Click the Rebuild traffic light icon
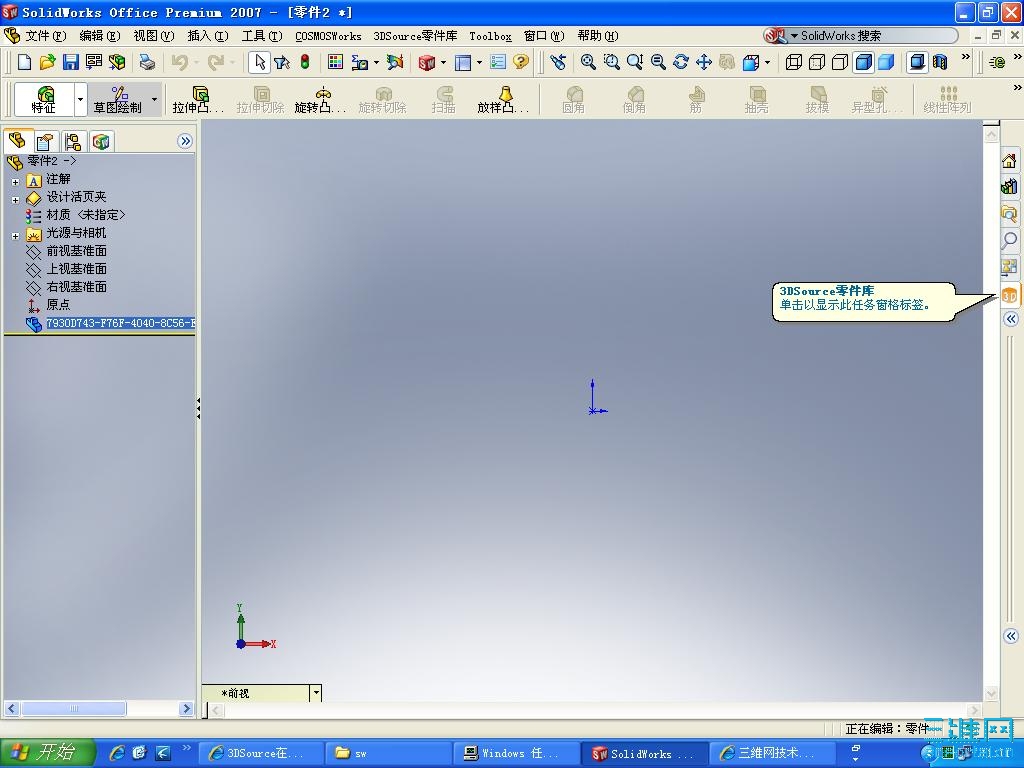 [305, 62]
